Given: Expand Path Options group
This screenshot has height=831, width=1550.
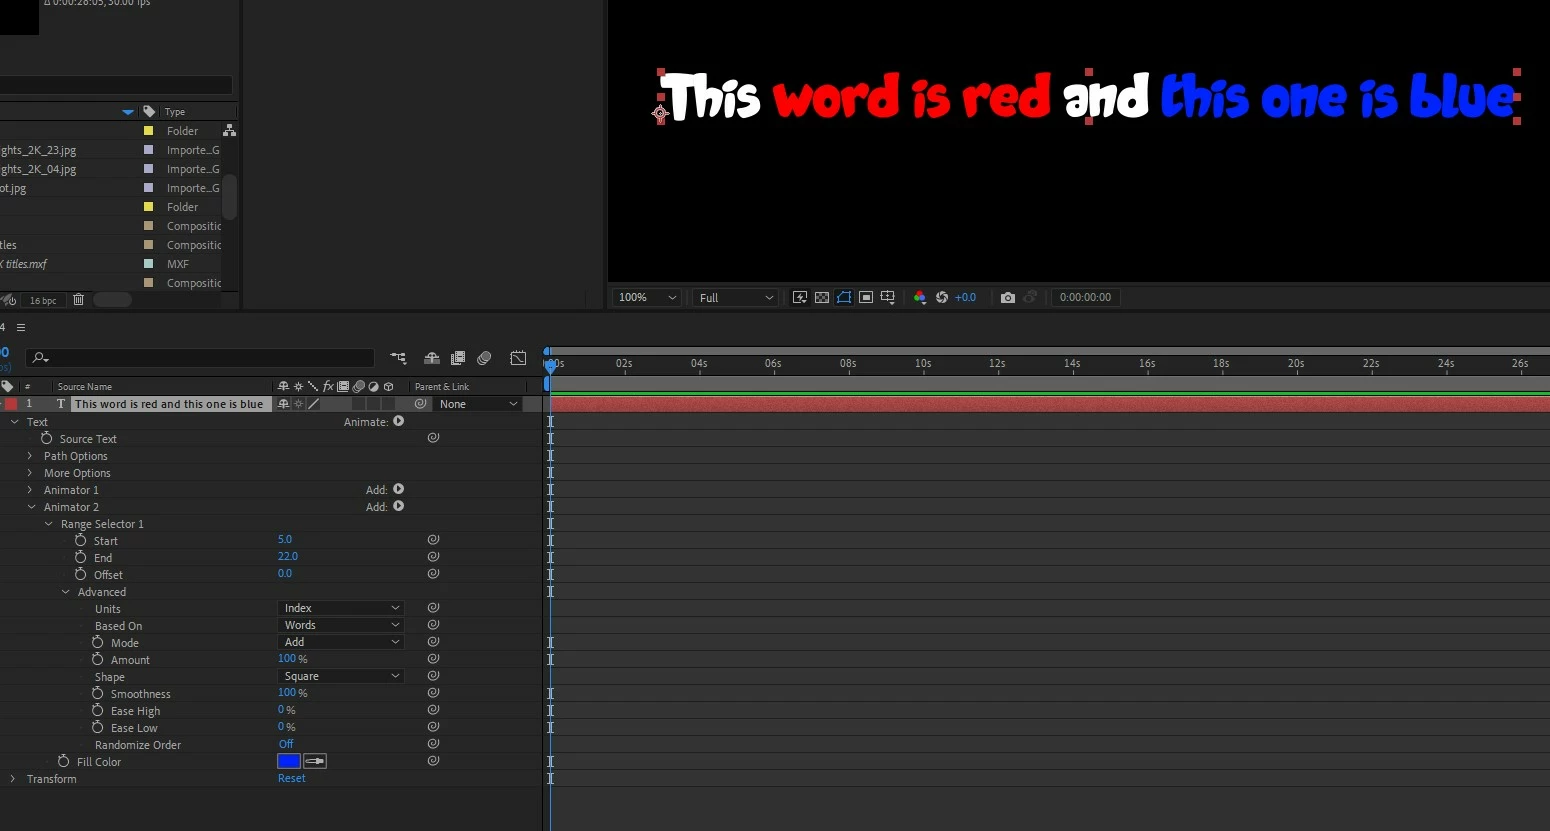Looking at the screenshot, I should pyautogui.click(x=30, y=456).
